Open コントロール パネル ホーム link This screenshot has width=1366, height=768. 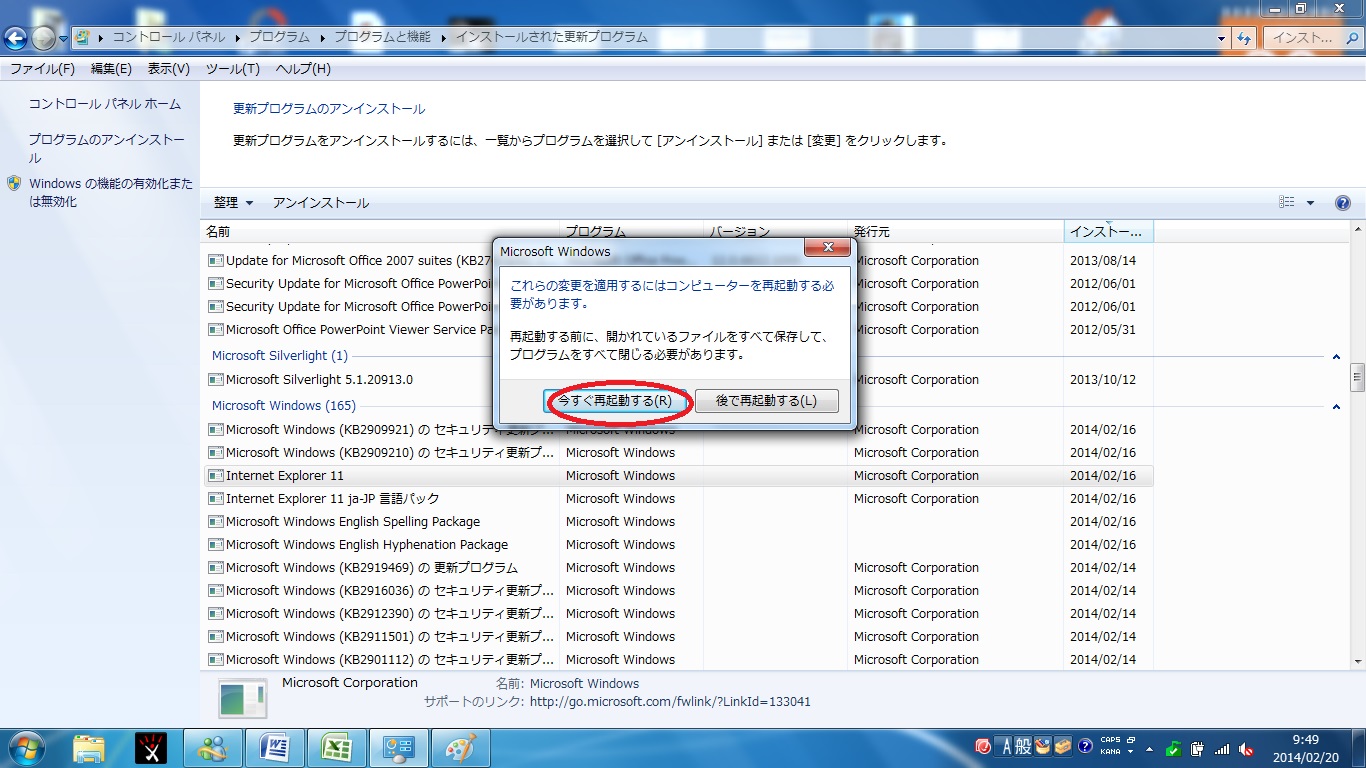point(105,104)
